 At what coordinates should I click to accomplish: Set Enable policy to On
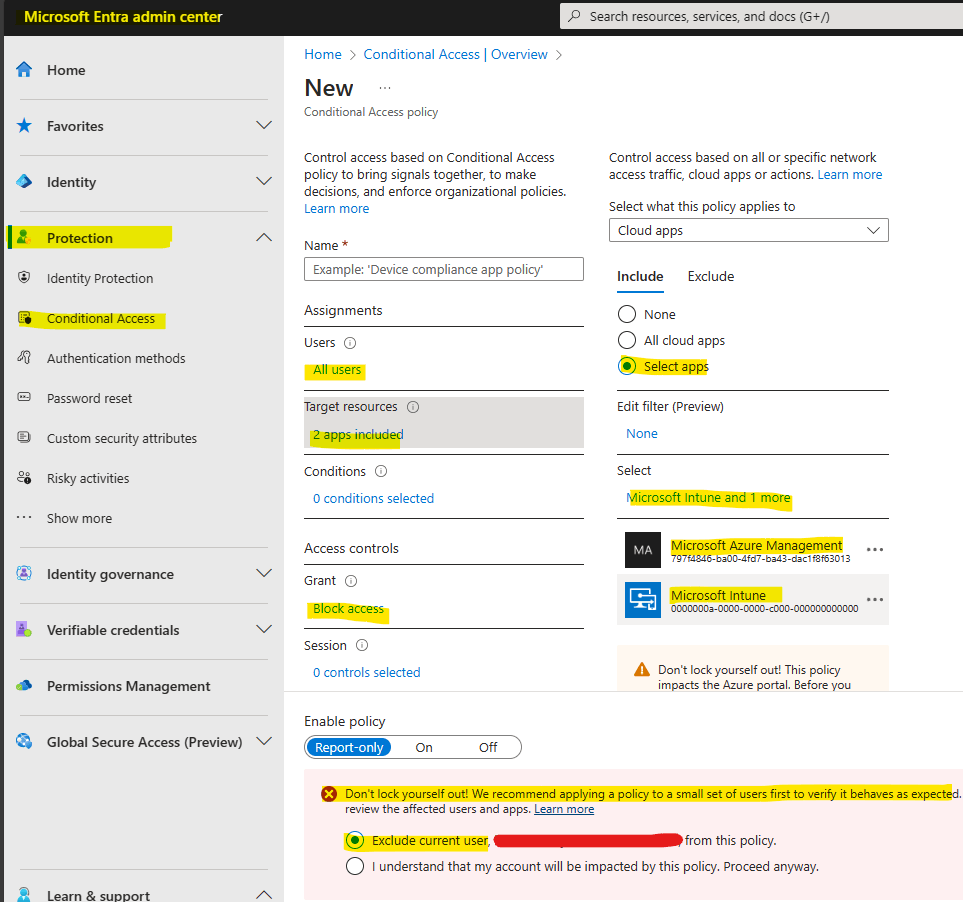coord(424,747)
